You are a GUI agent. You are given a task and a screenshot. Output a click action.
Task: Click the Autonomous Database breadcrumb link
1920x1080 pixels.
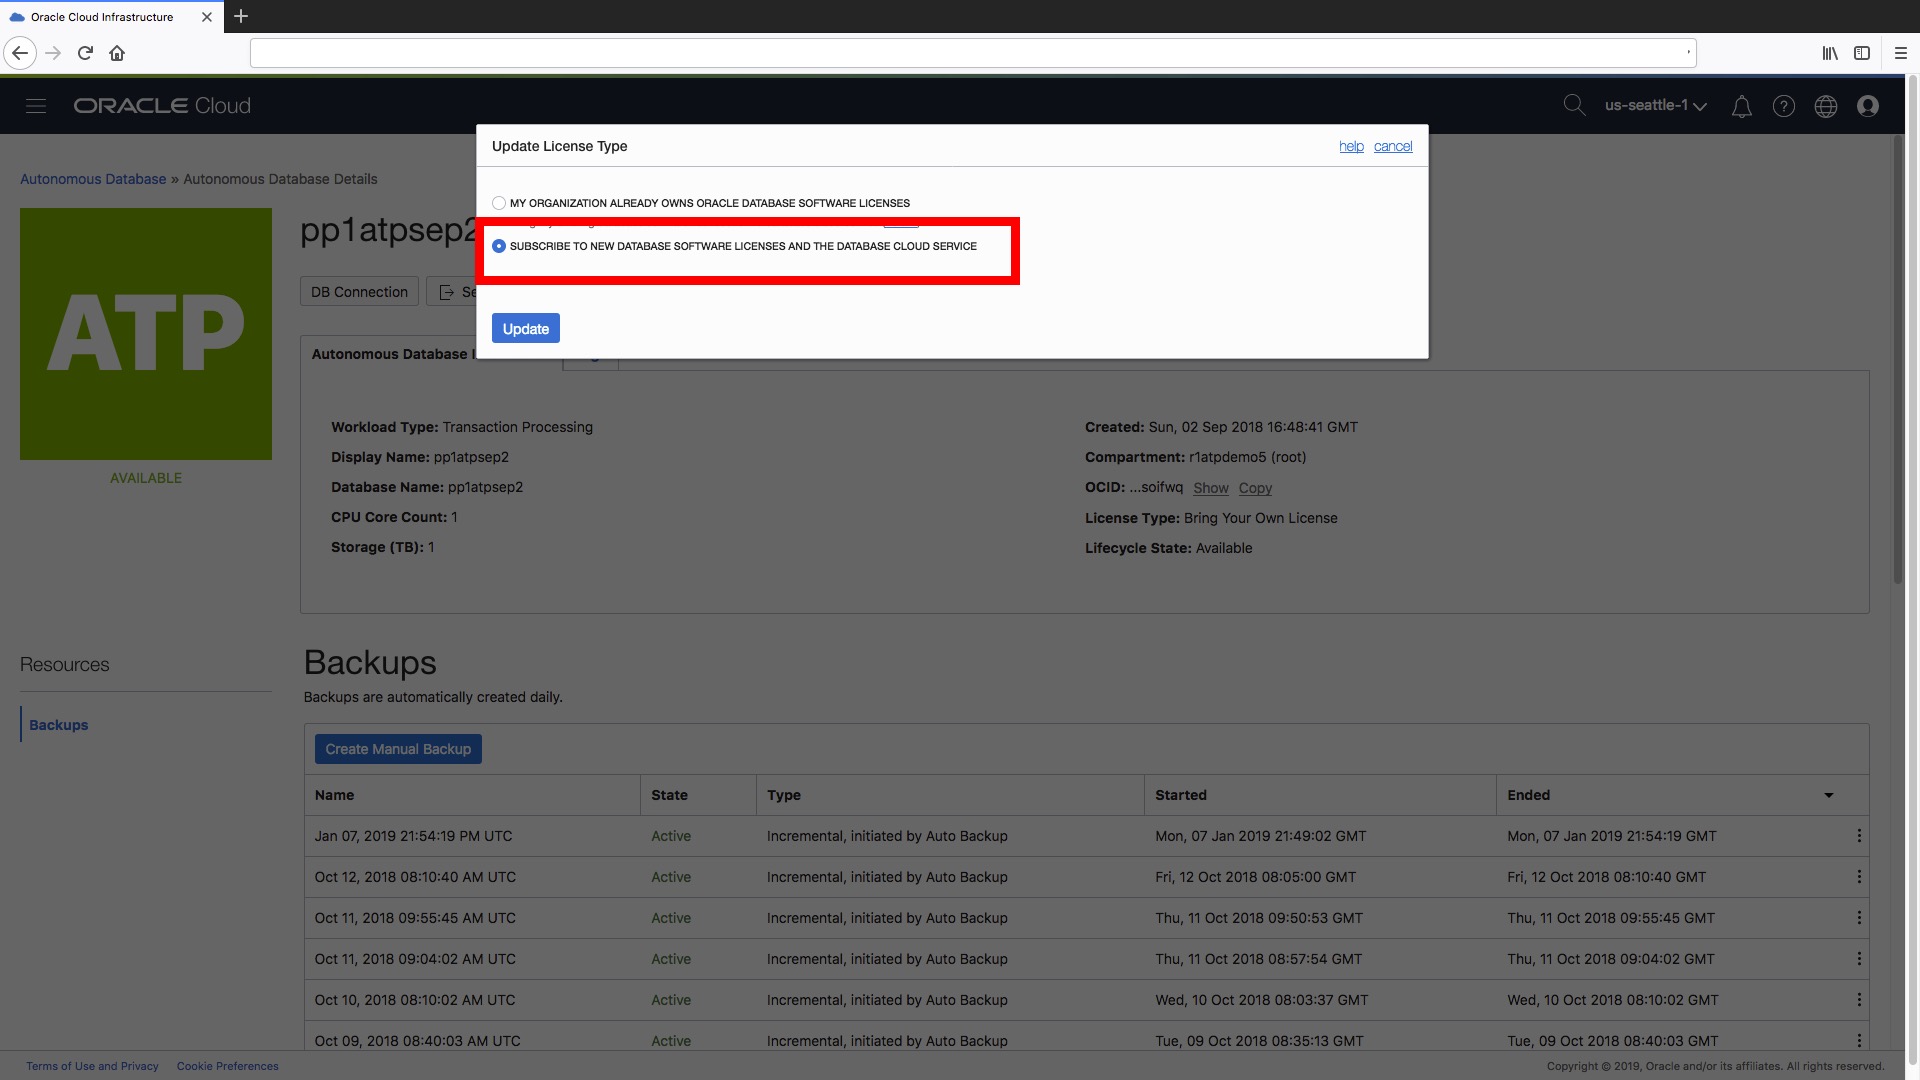click(x=93, y=179)
